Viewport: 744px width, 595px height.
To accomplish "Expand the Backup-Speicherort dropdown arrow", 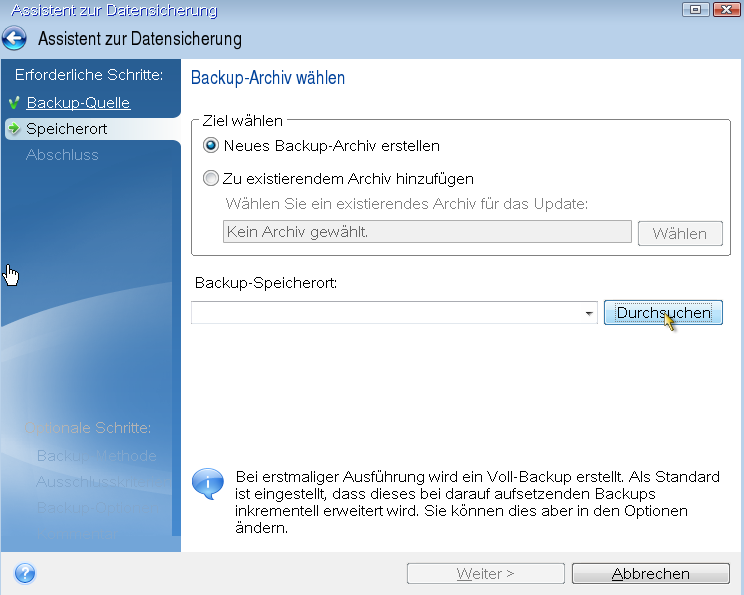I will tap(589, 314).
